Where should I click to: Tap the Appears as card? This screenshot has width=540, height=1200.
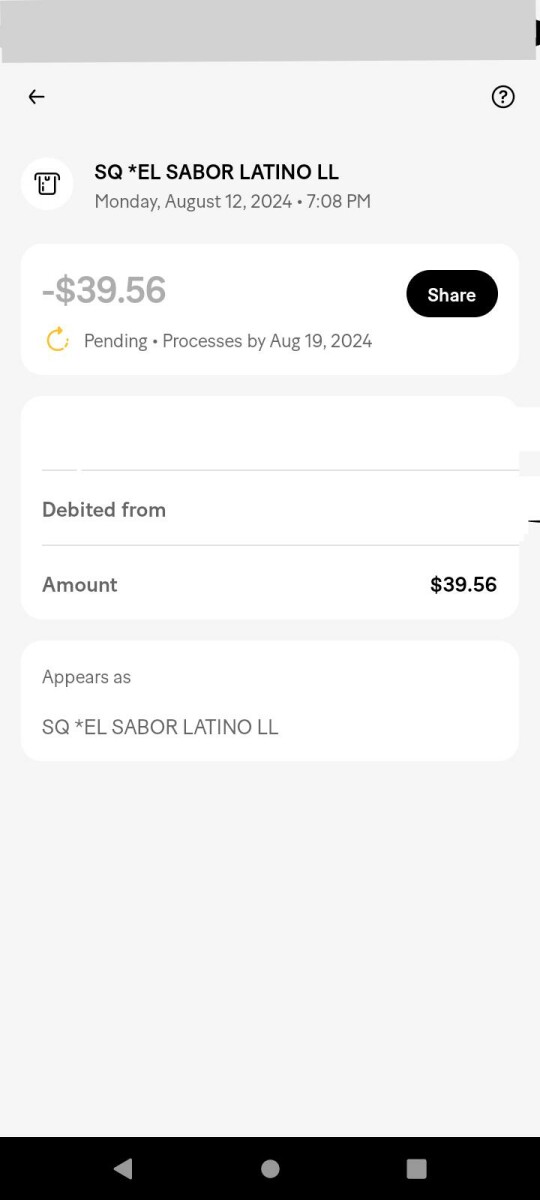coord(270,701)
